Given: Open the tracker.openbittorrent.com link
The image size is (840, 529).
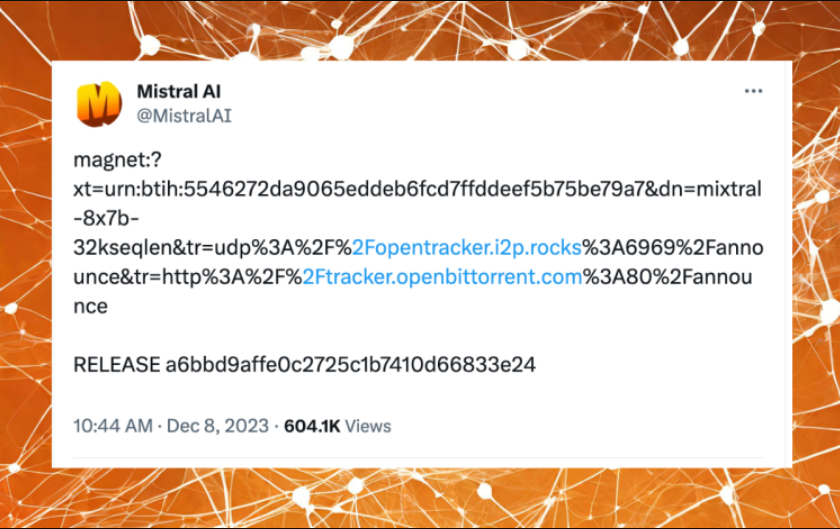Looking at the screenshot, I should point(442,277).
